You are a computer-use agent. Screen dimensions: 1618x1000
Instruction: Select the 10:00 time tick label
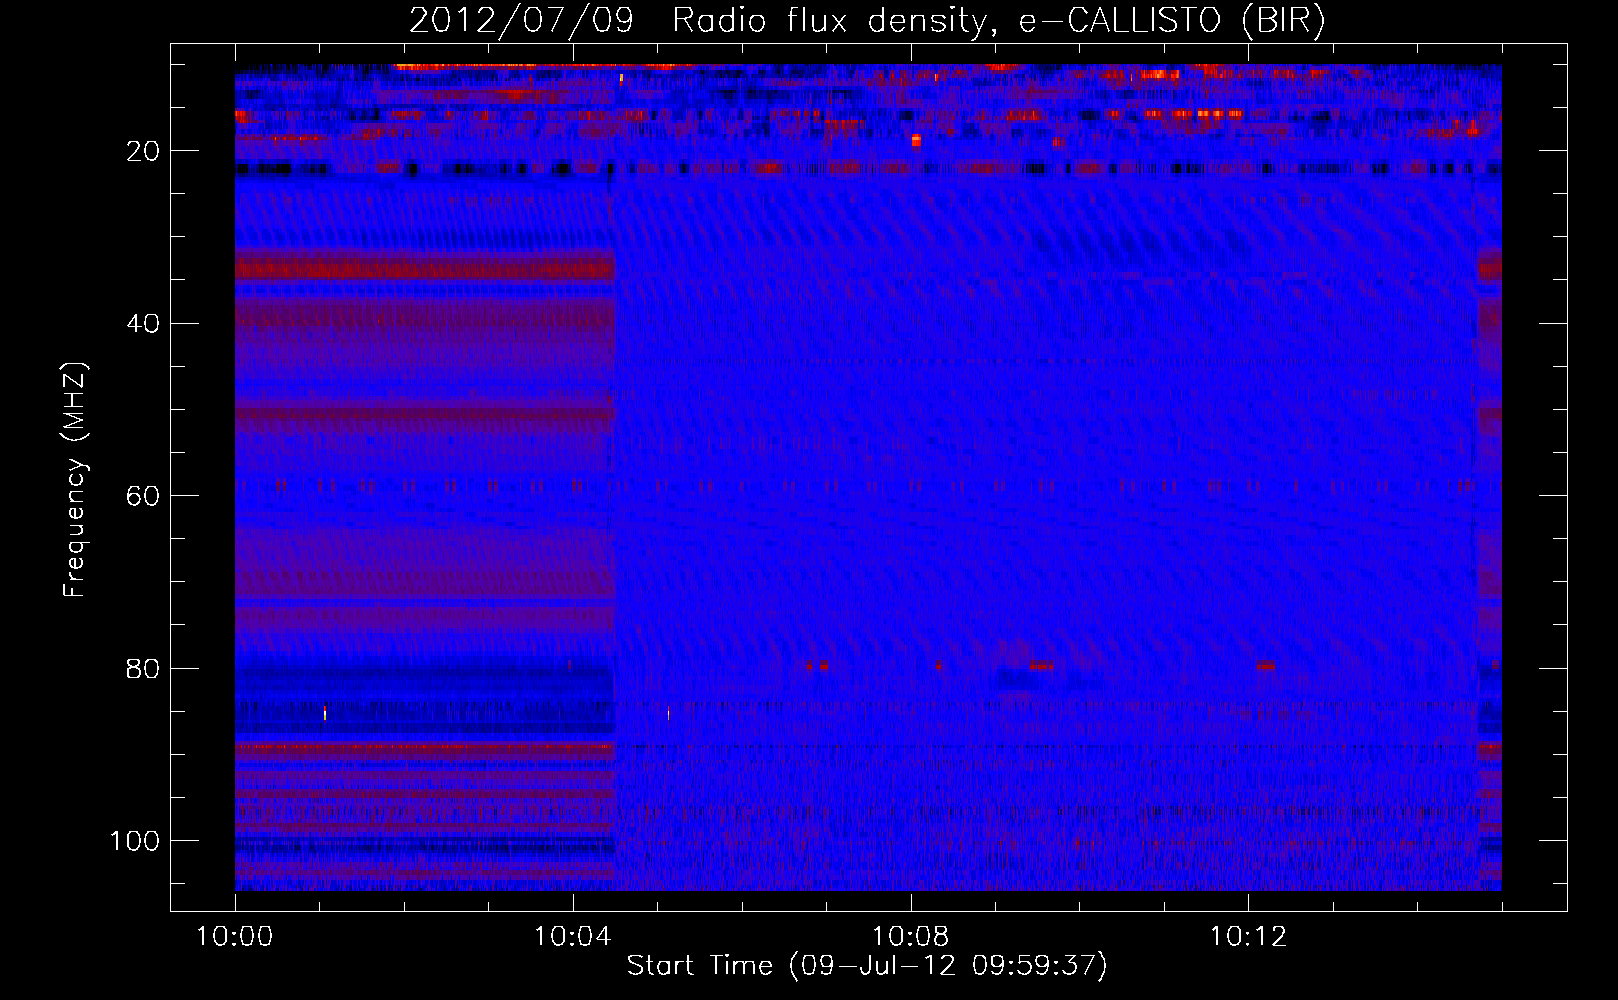pos(235,937)
